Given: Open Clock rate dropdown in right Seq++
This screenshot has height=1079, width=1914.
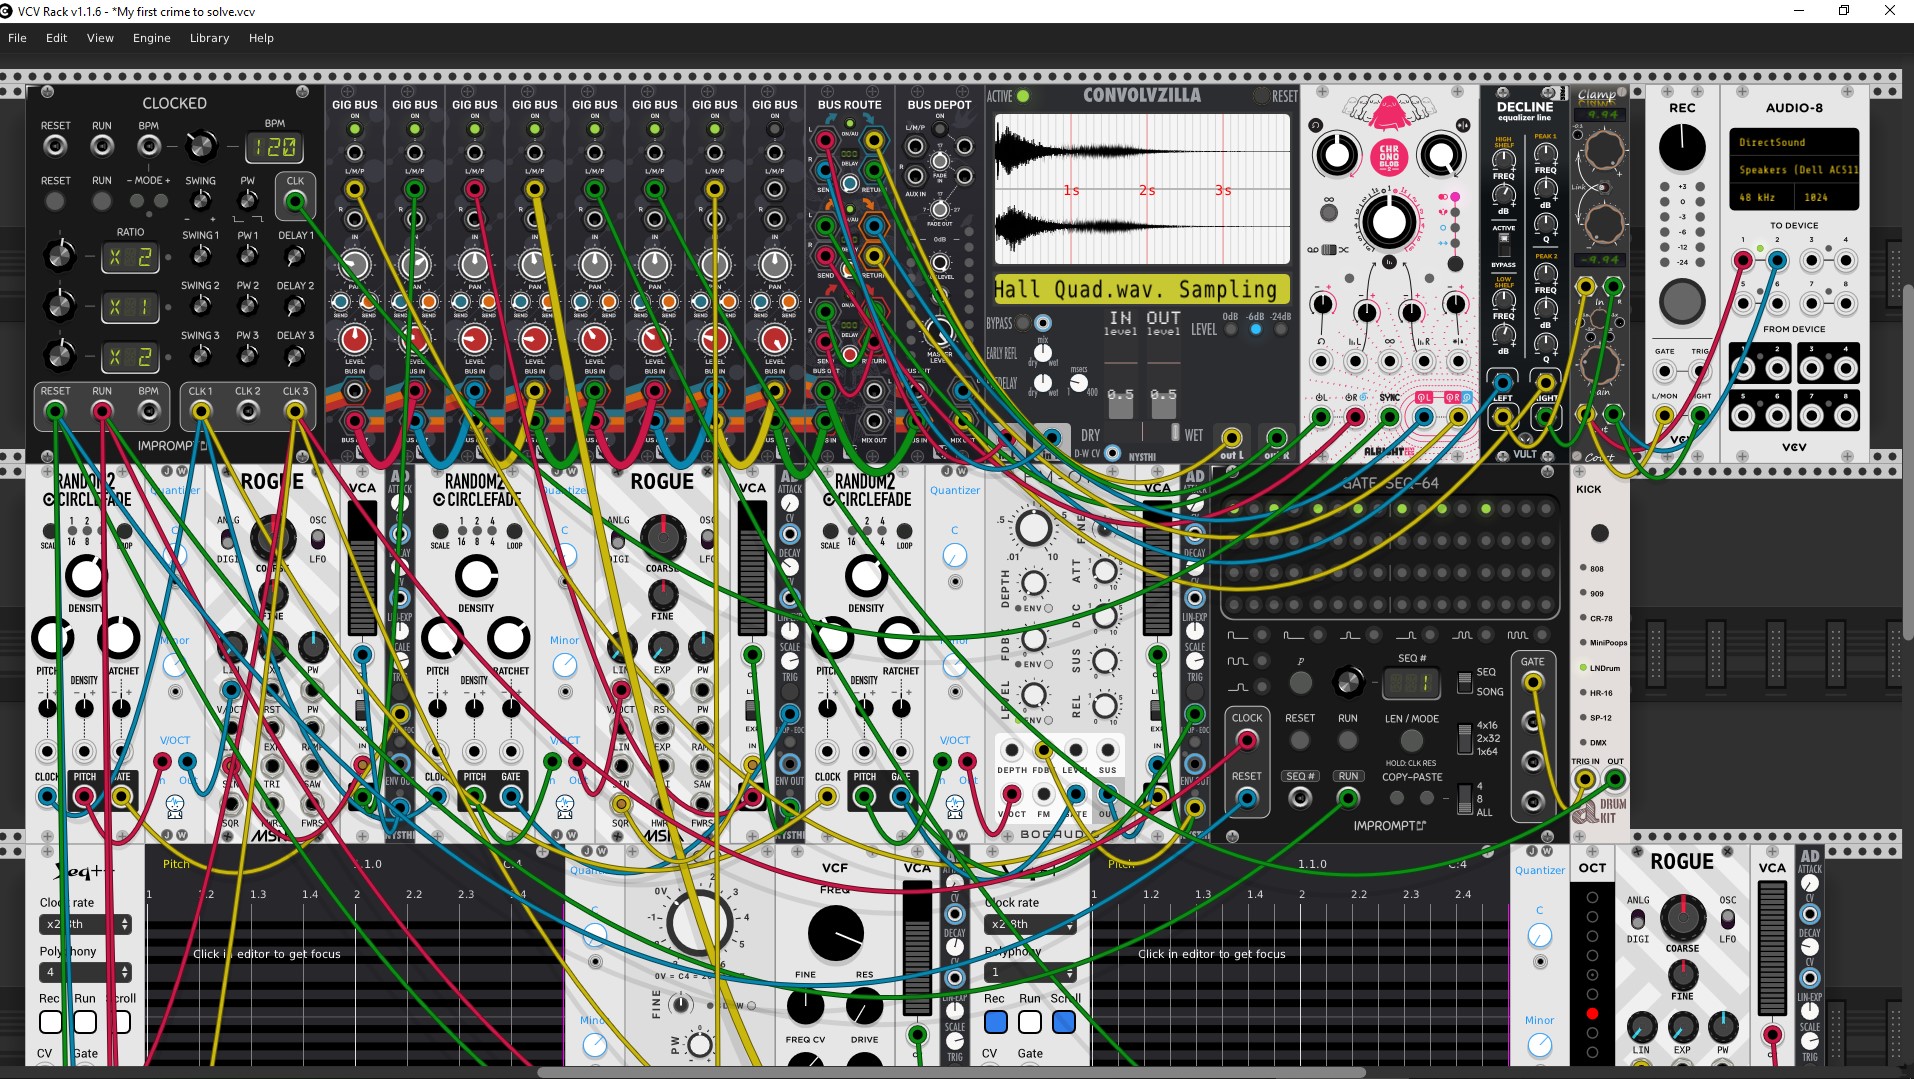Looking at the screenshot, I should [x=1031, y=924].
